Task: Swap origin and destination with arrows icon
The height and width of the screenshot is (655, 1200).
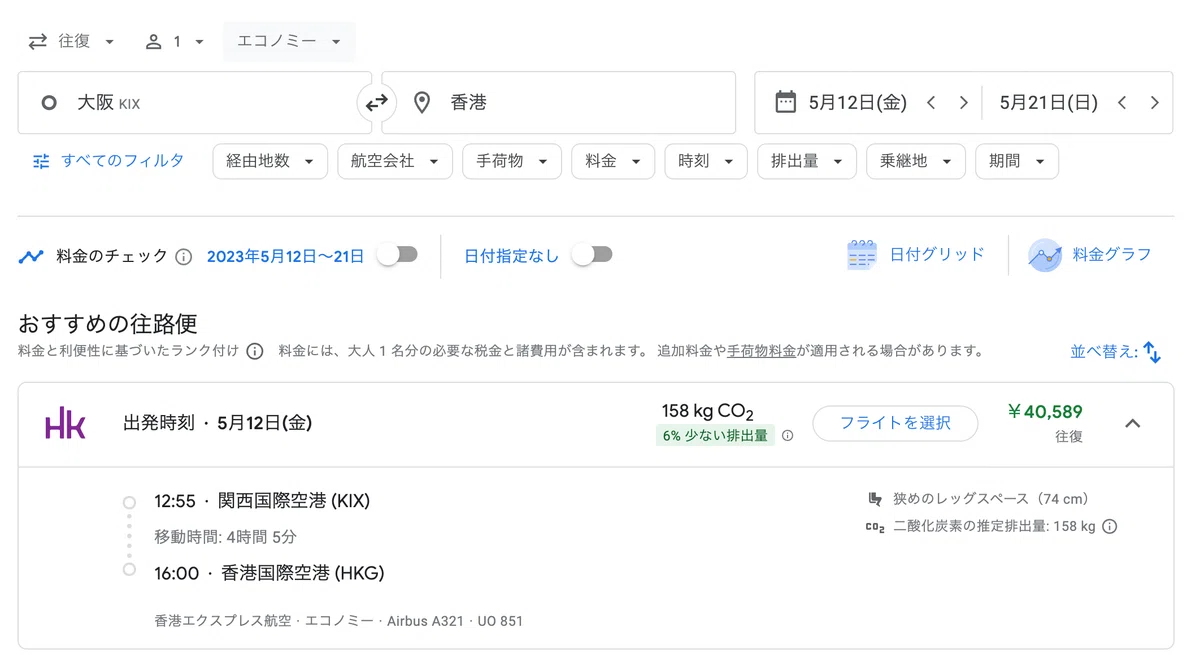Action: coord(377,102)
